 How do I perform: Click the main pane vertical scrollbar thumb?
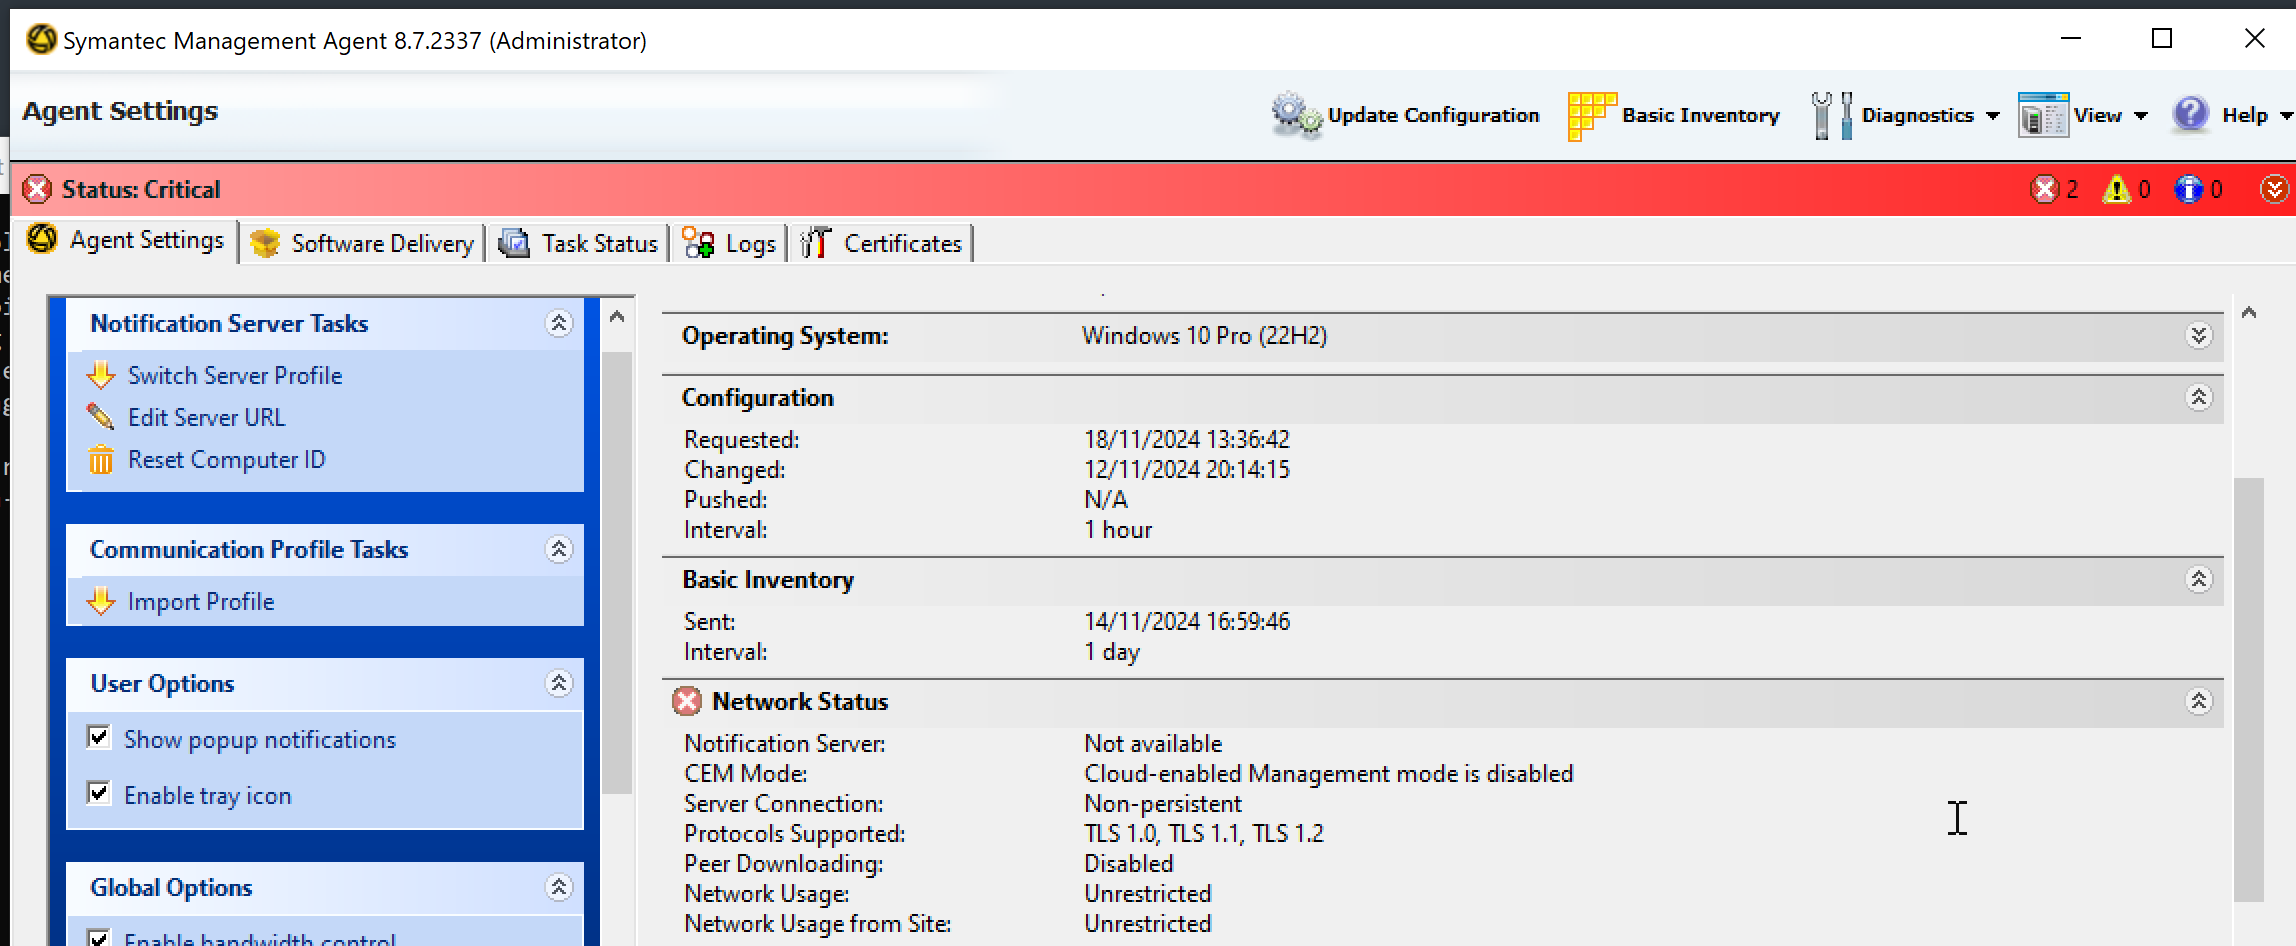tap(2249, 690)
